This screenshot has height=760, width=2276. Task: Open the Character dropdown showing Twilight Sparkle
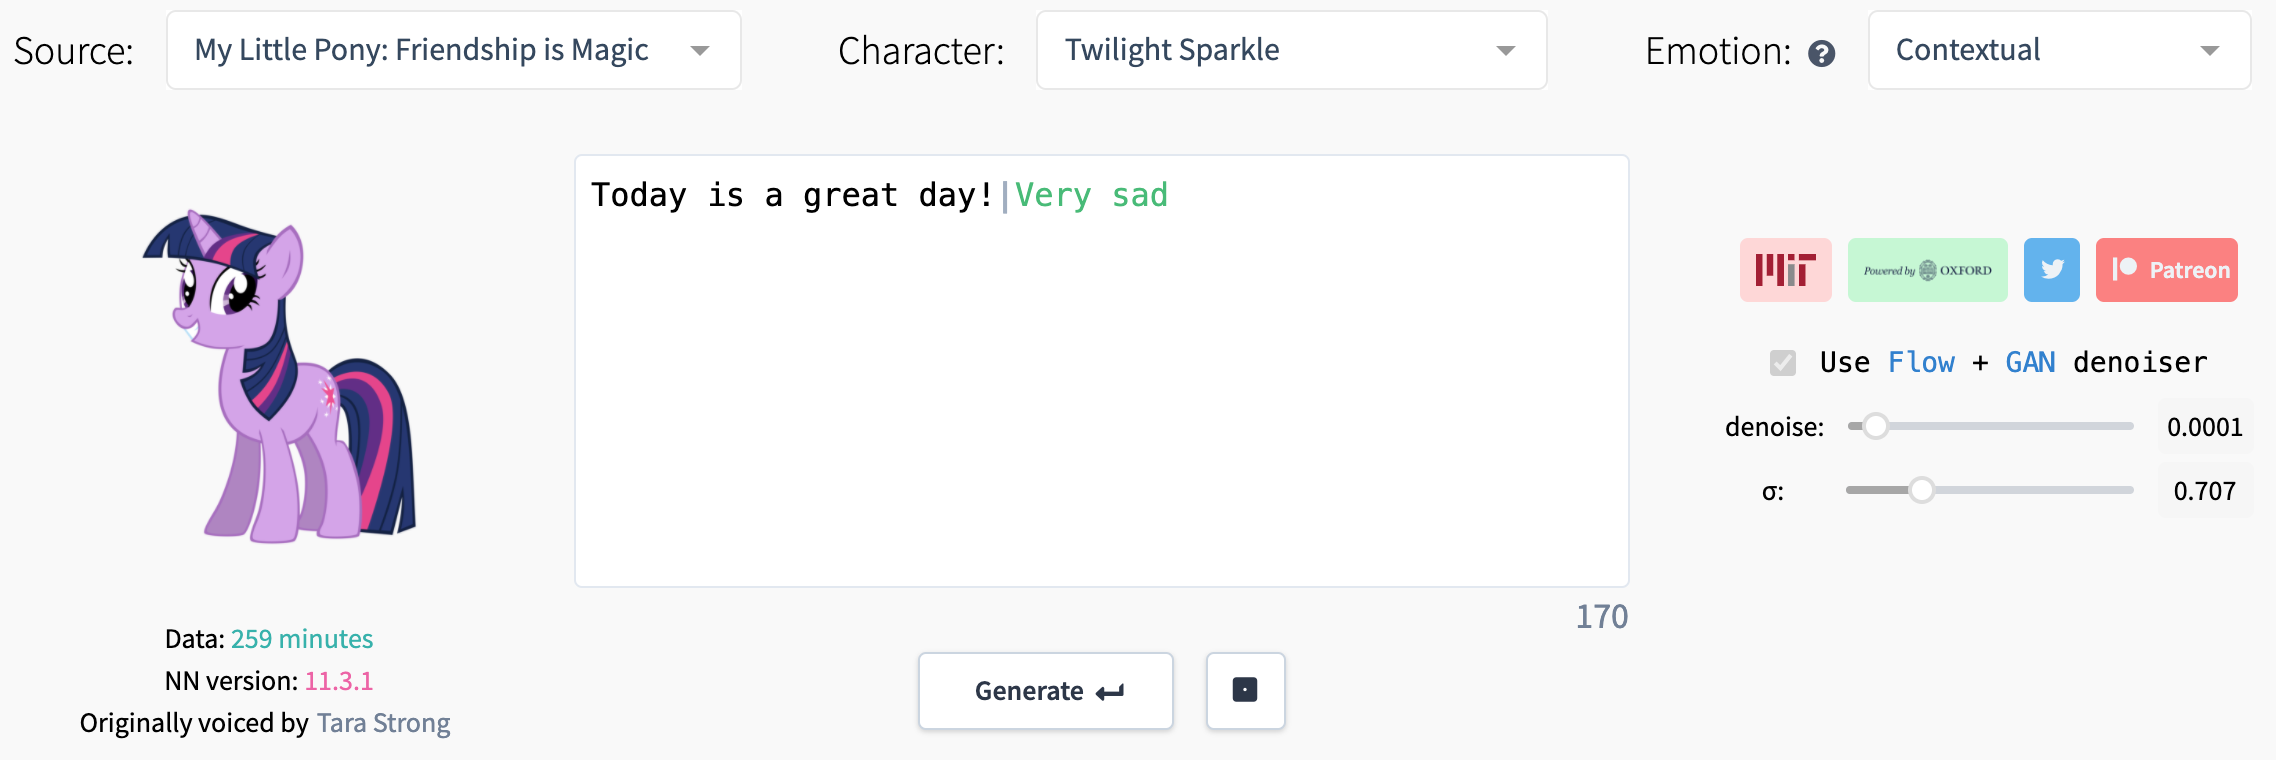click(x=1291, y=50)
